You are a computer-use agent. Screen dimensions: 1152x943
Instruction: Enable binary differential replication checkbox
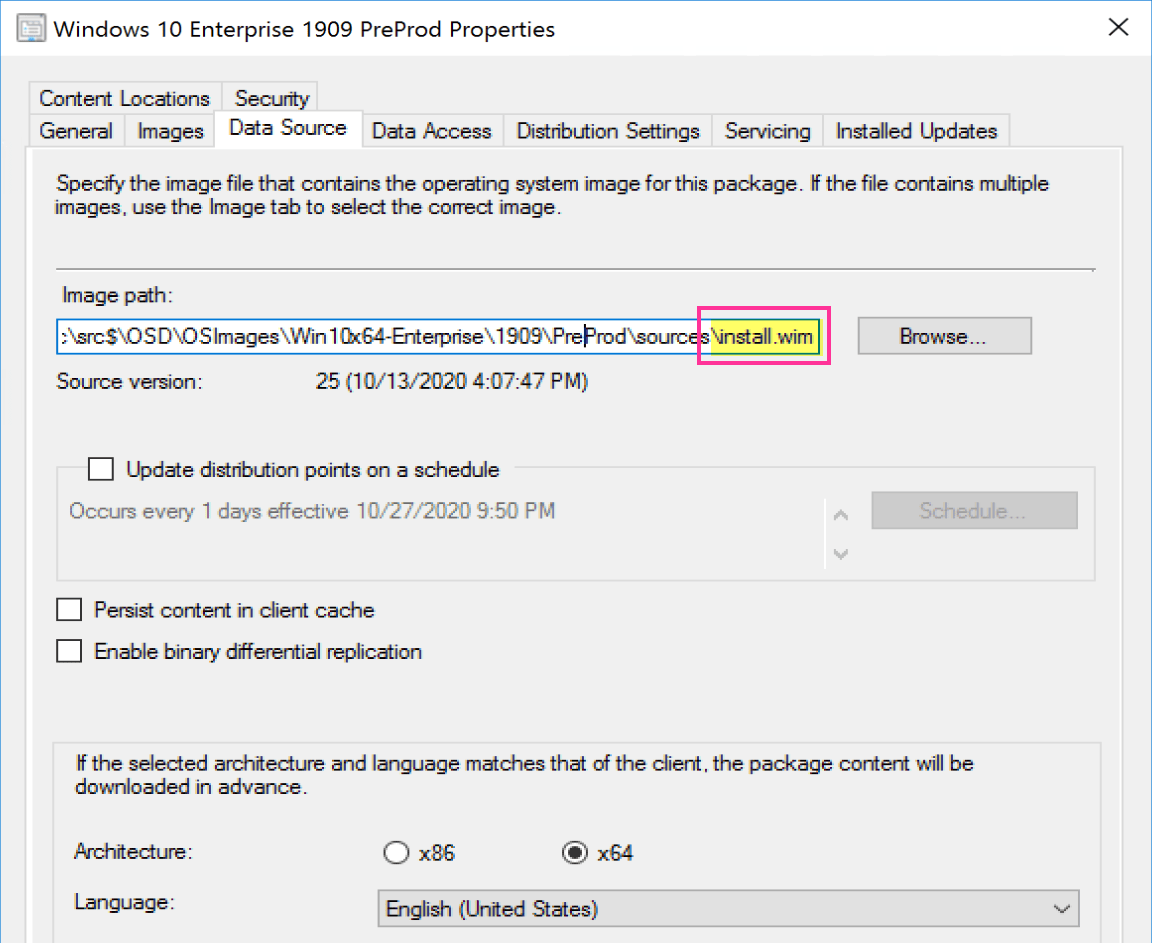pos(69,652)
